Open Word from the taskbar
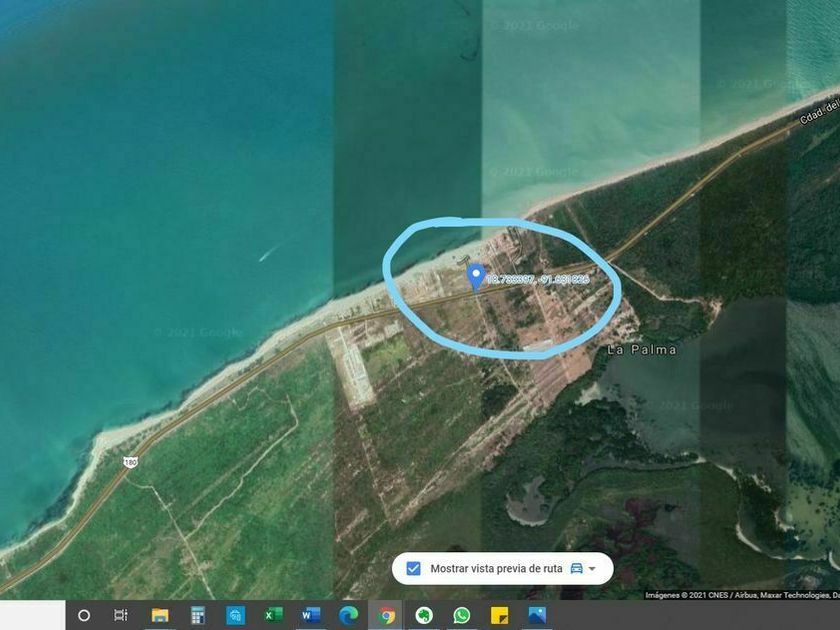 (311, 616)
